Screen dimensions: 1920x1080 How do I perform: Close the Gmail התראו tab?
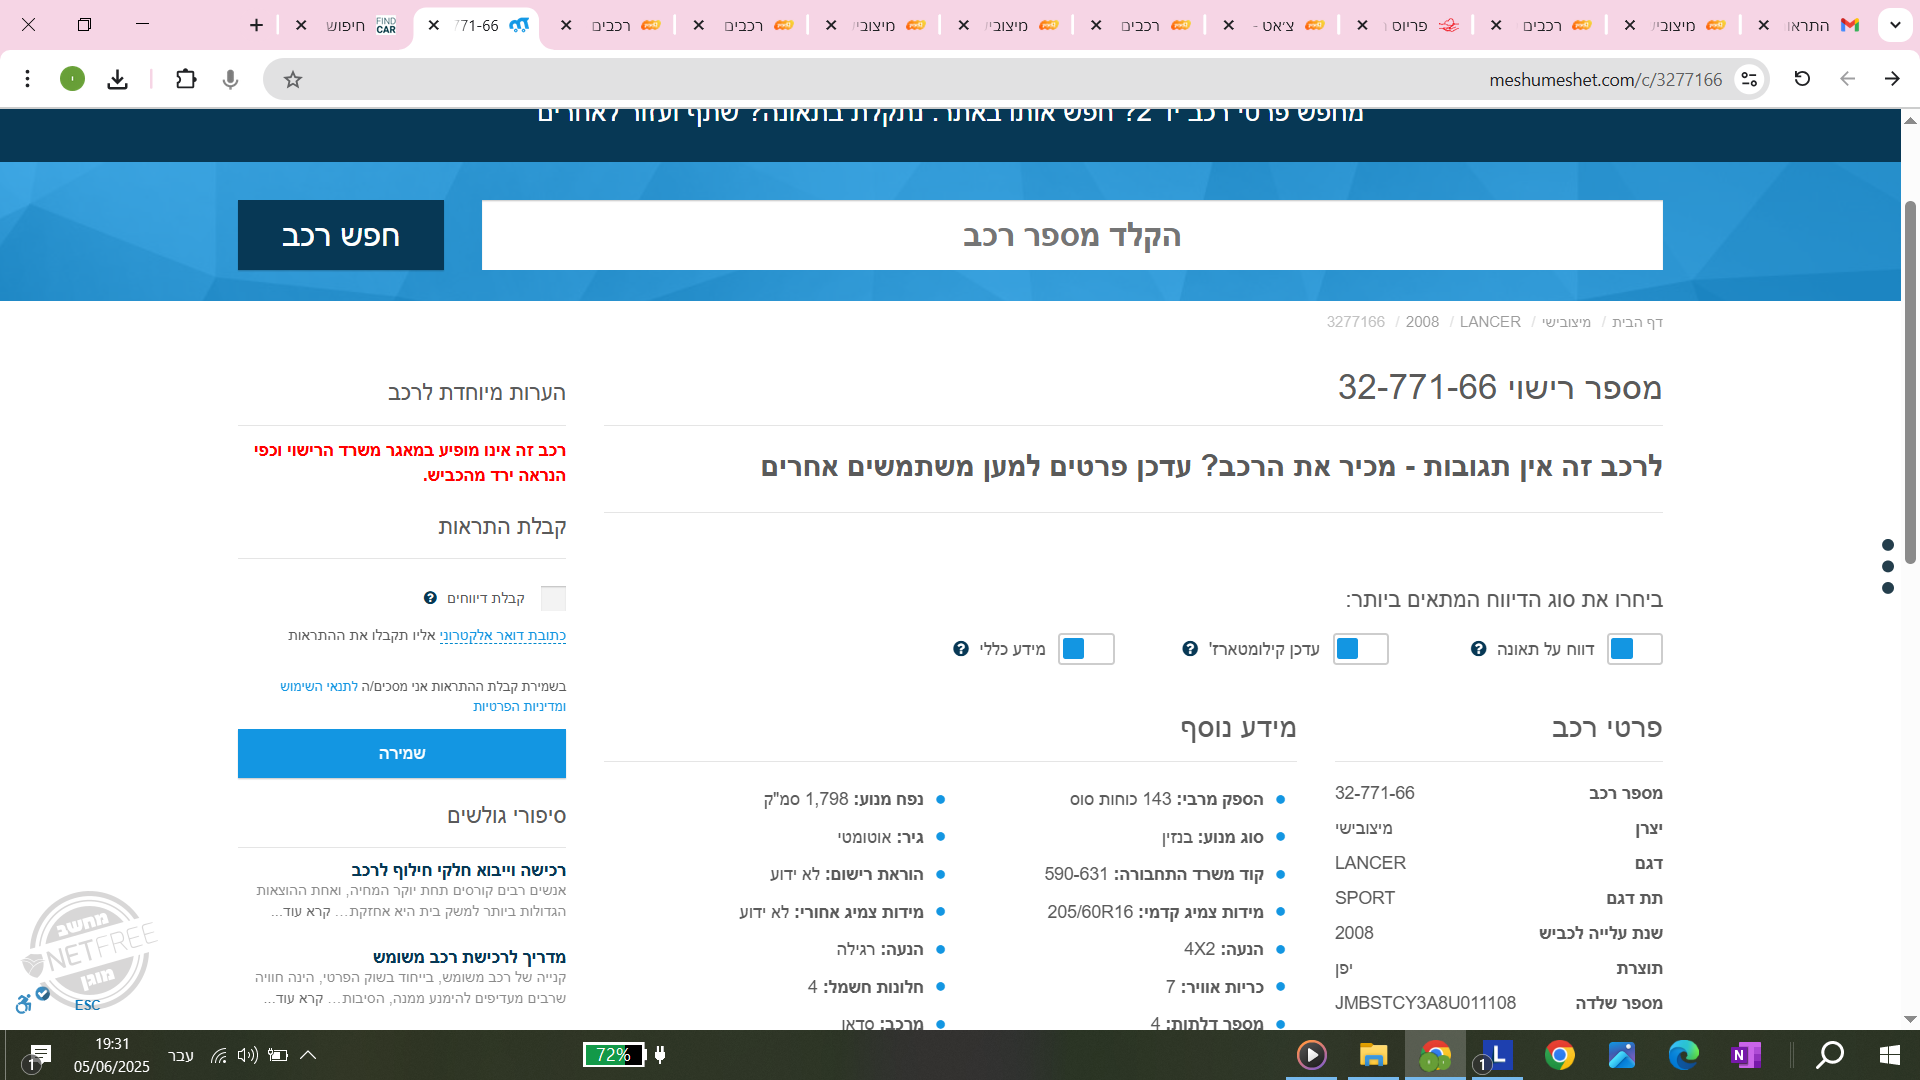(x=1764, y=25)
